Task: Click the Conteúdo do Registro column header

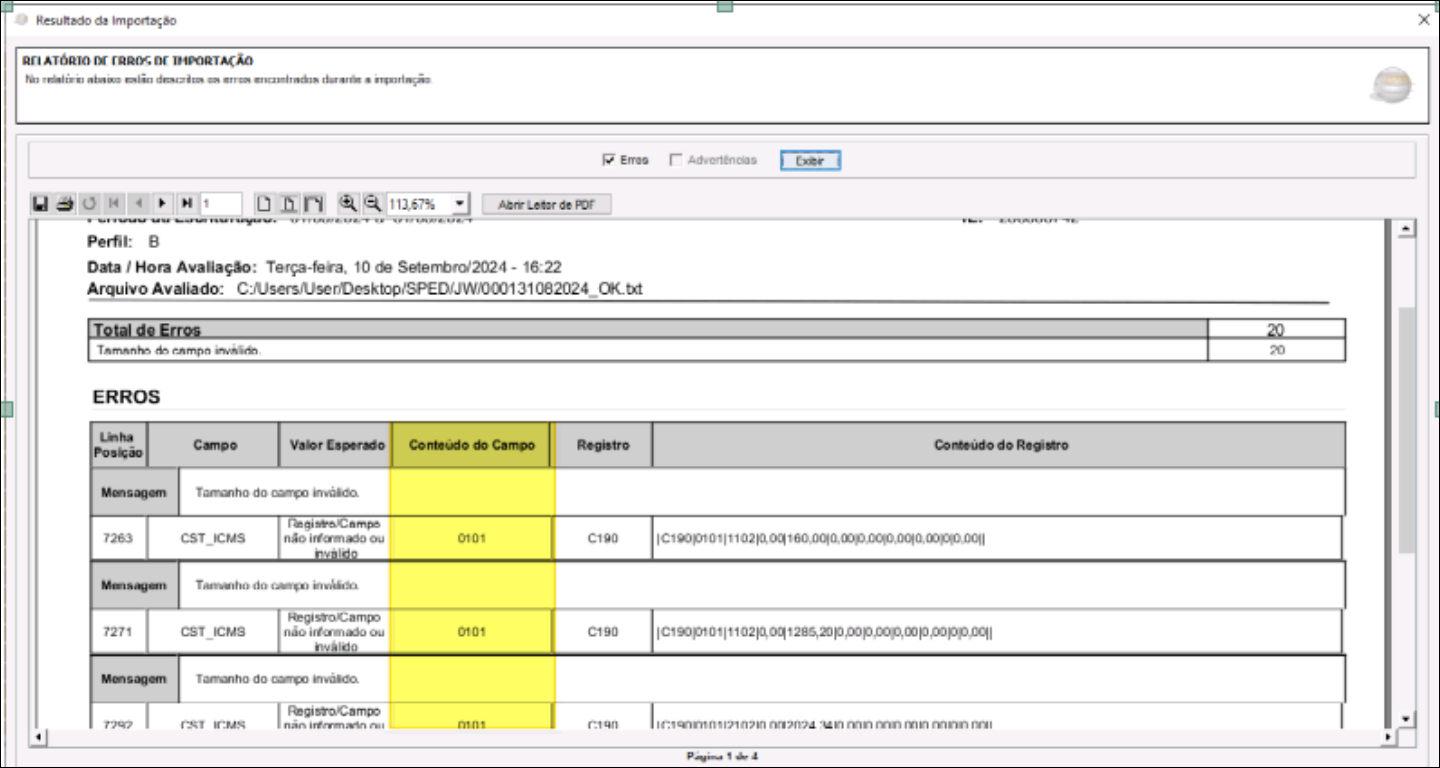Action: click(x=1000, y=445)
